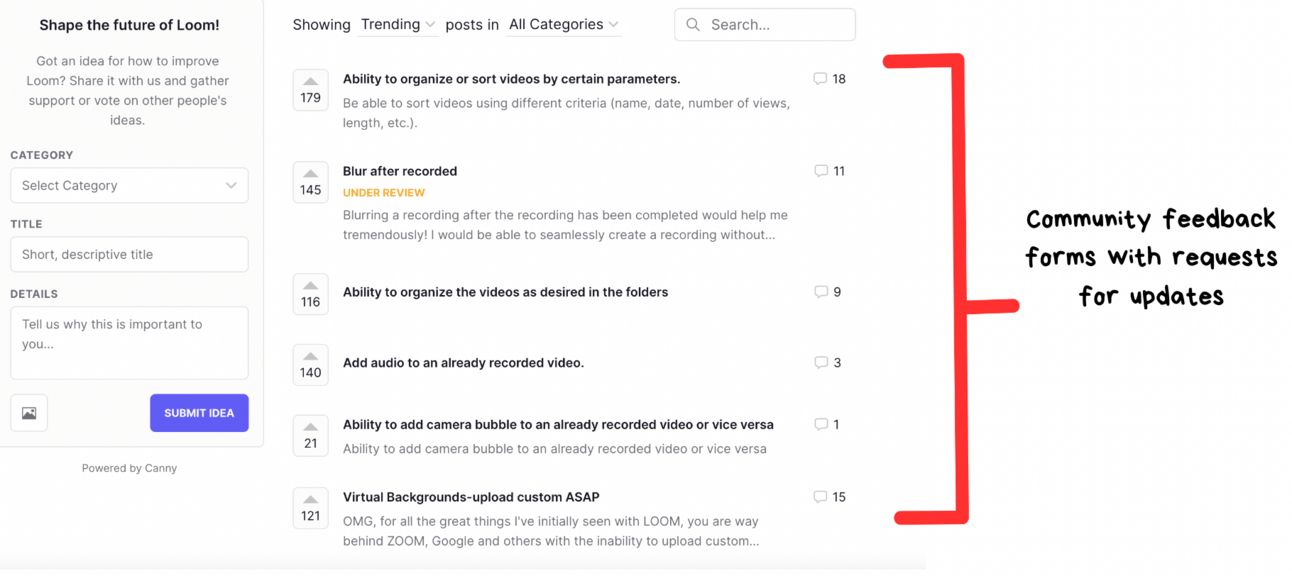Click the posts in label text
The height and width of the screenshot is (576, 1292).
click(472, 25)
